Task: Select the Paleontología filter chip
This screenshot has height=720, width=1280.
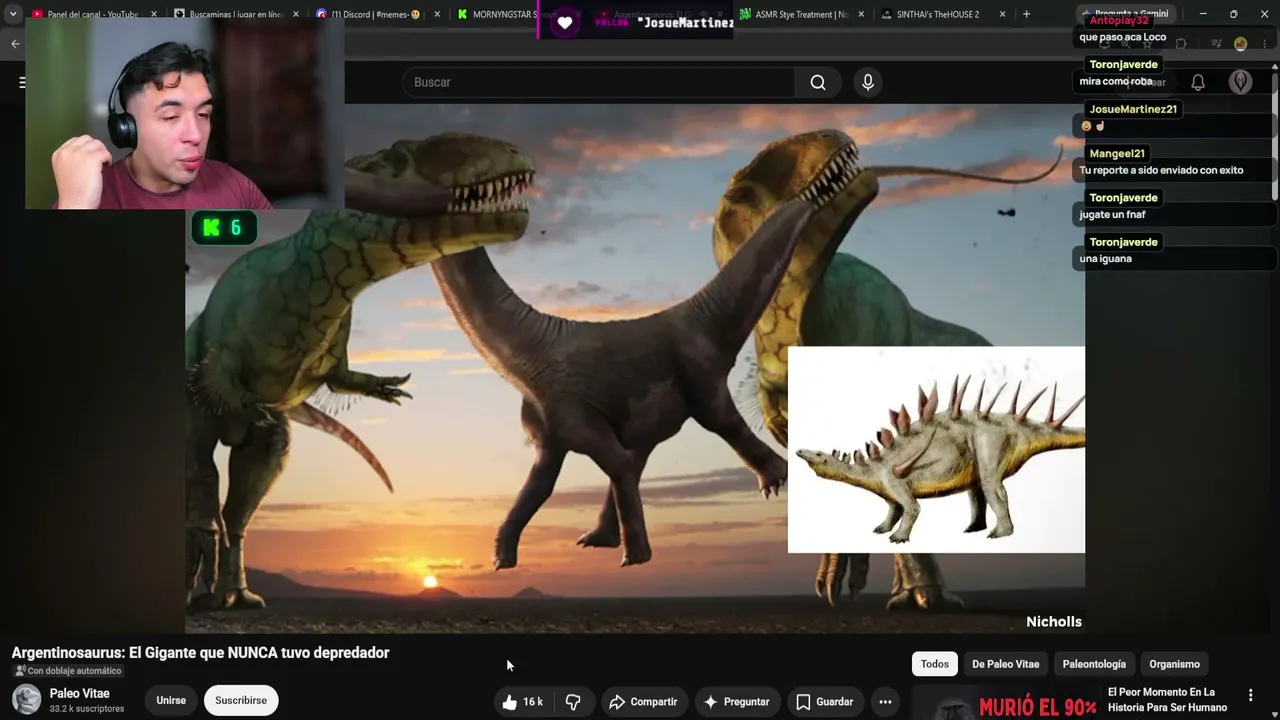Action: pos(1094,664)
